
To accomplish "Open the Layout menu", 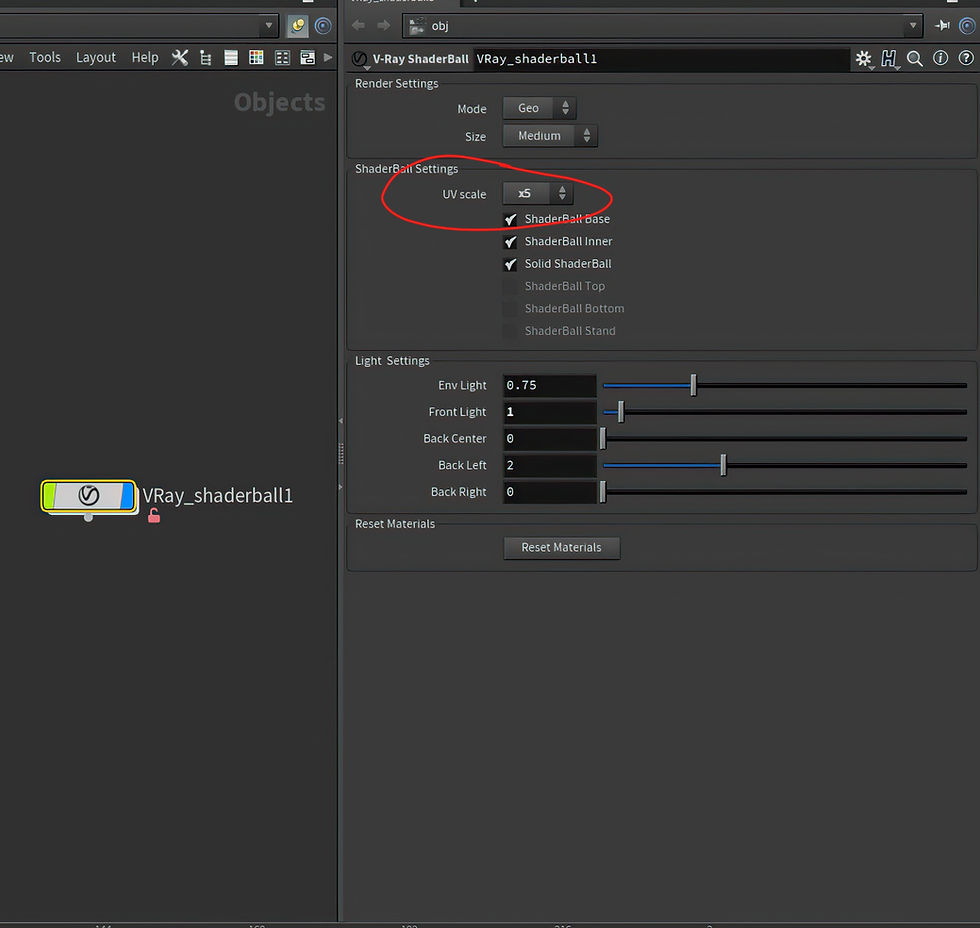I will click(96, 57).
